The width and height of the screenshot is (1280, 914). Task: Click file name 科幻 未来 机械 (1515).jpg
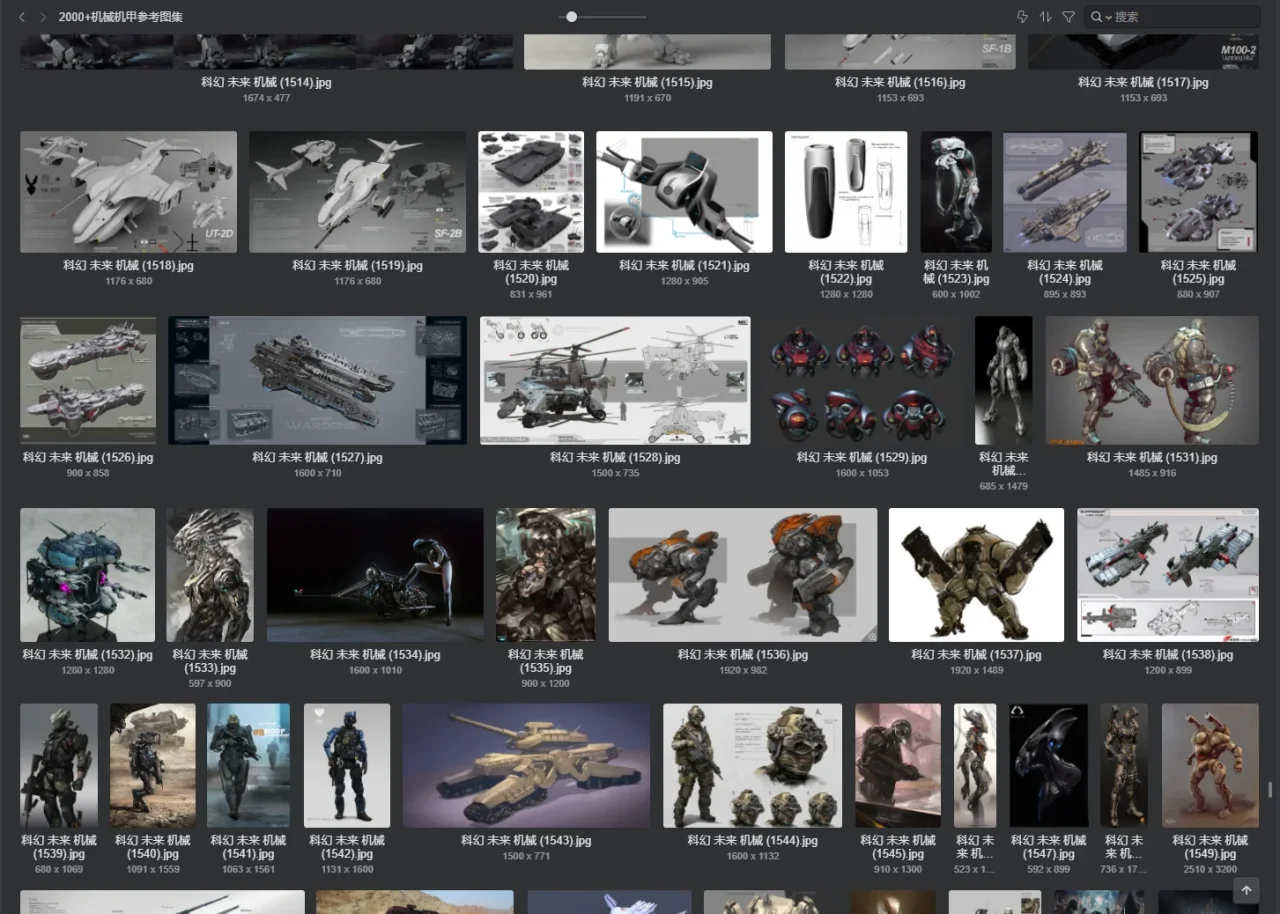coord(647,83)
